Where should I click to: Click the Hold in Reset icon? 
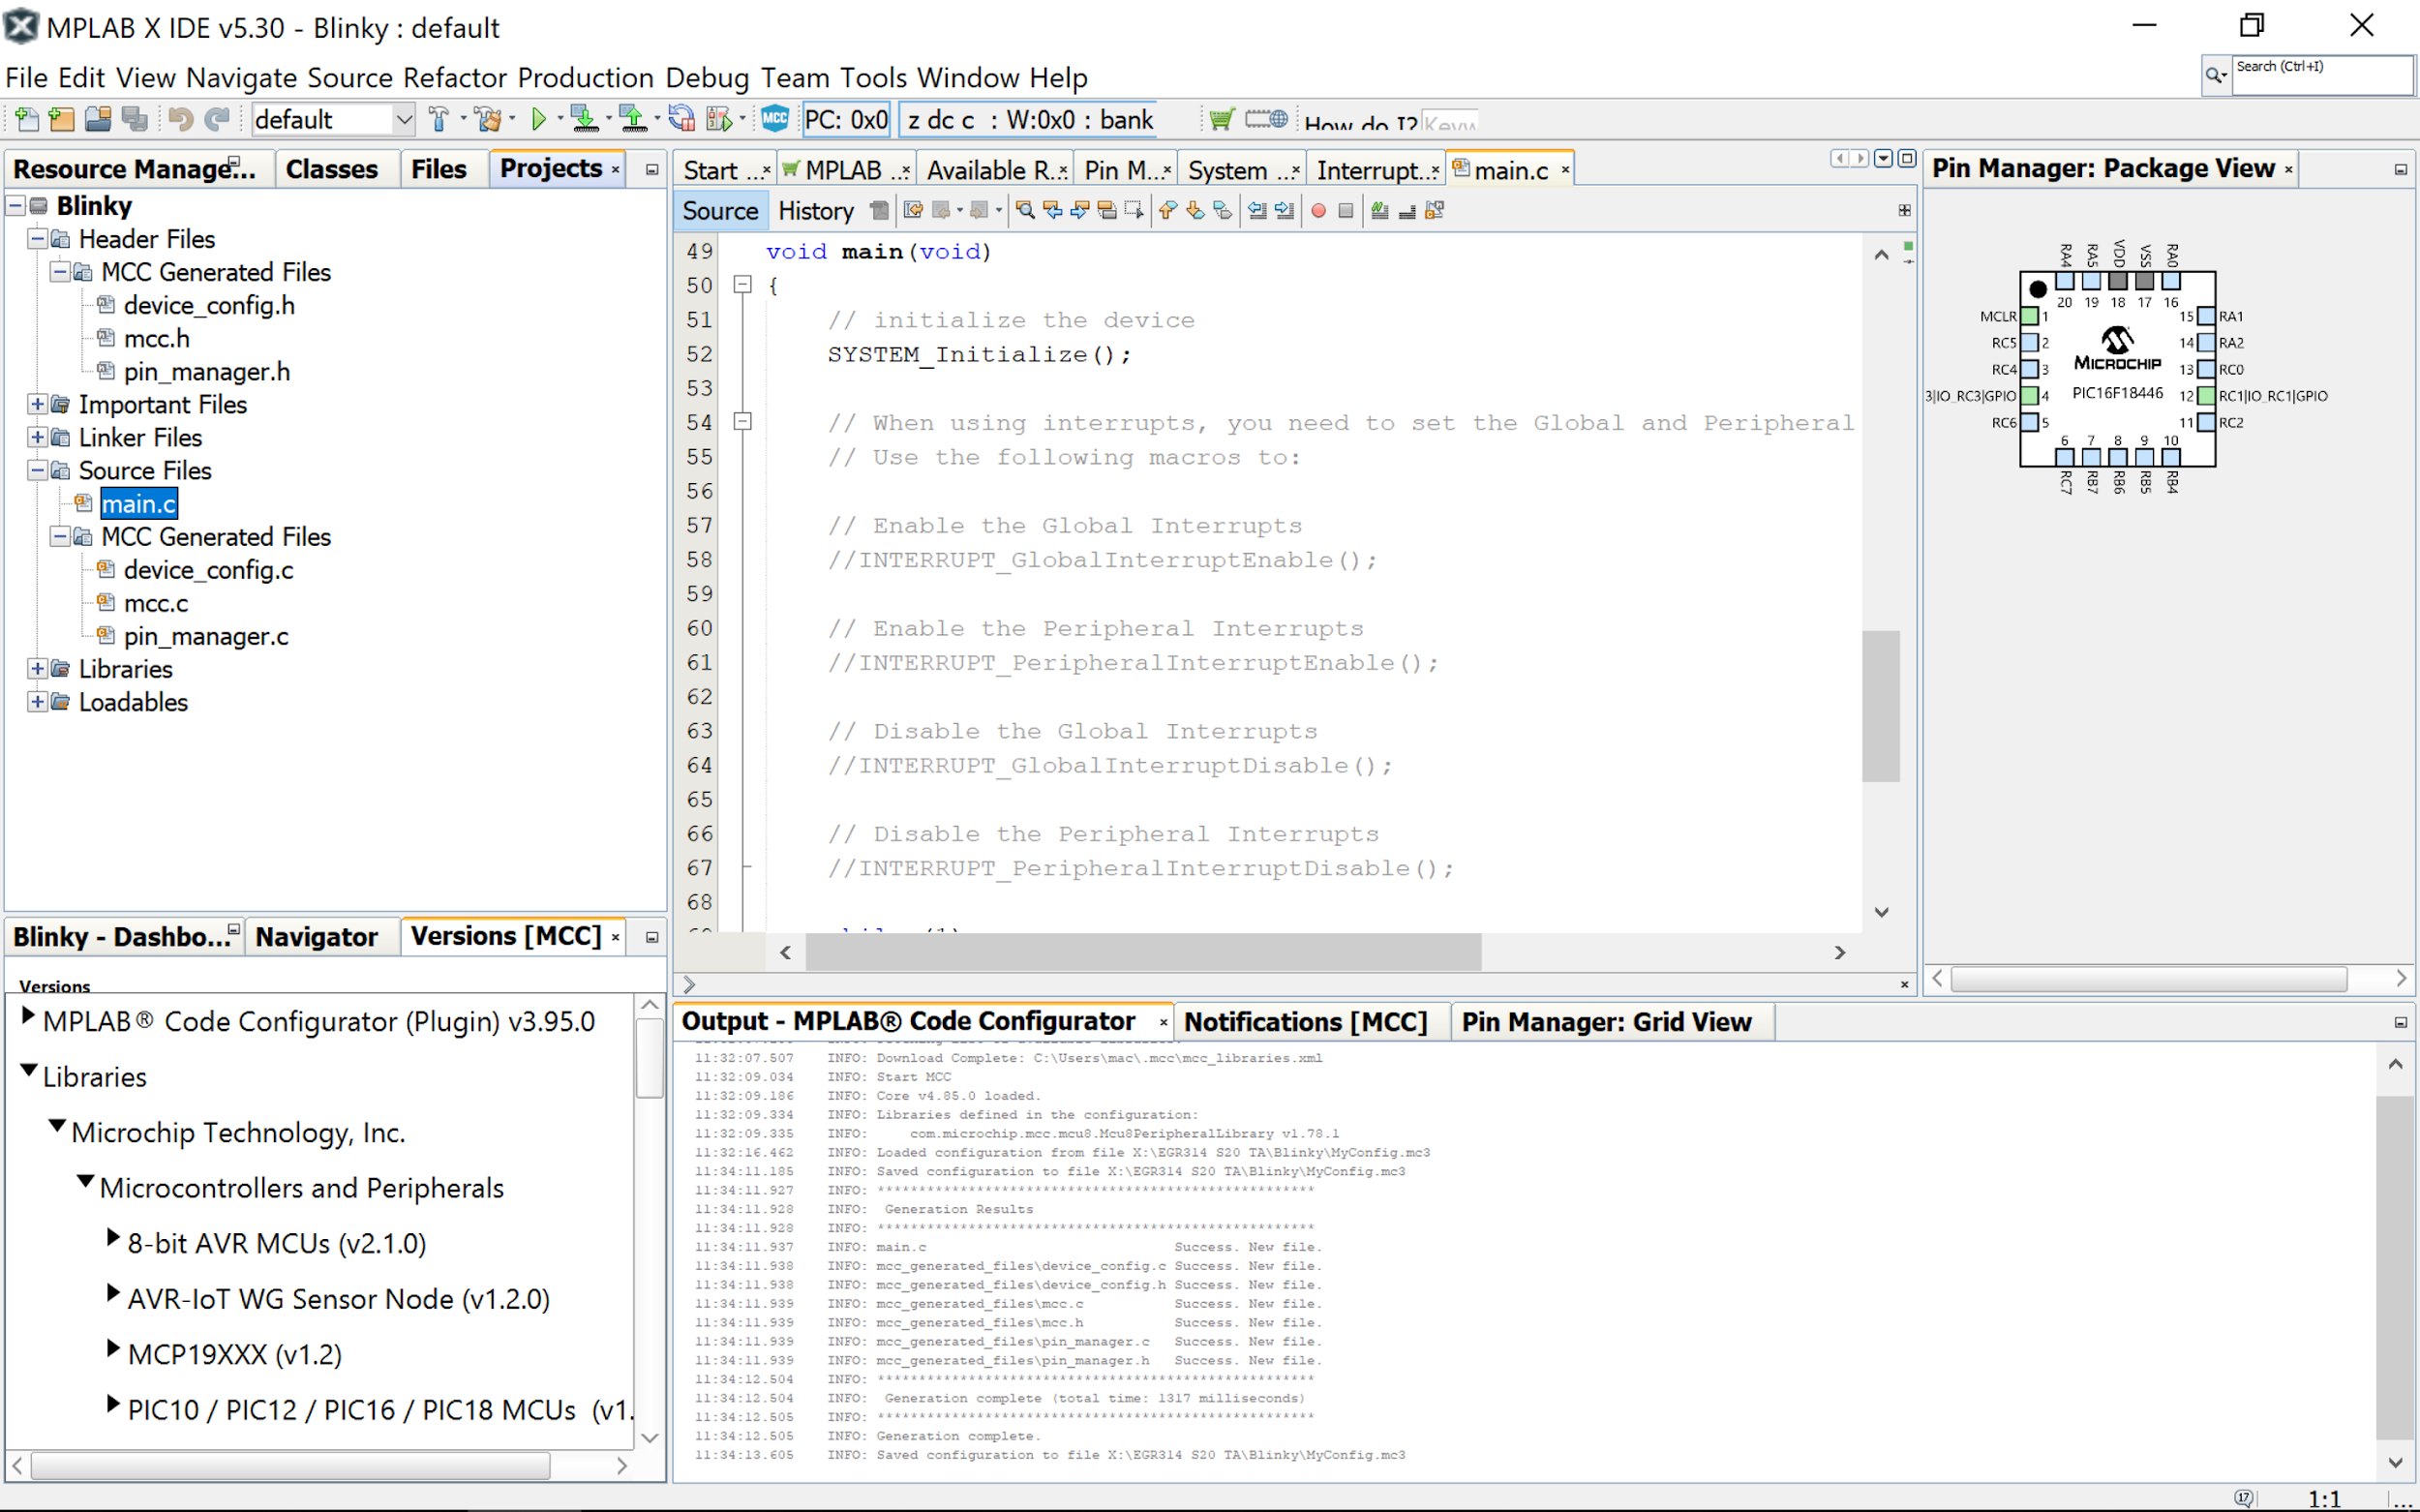coord(682,120)
